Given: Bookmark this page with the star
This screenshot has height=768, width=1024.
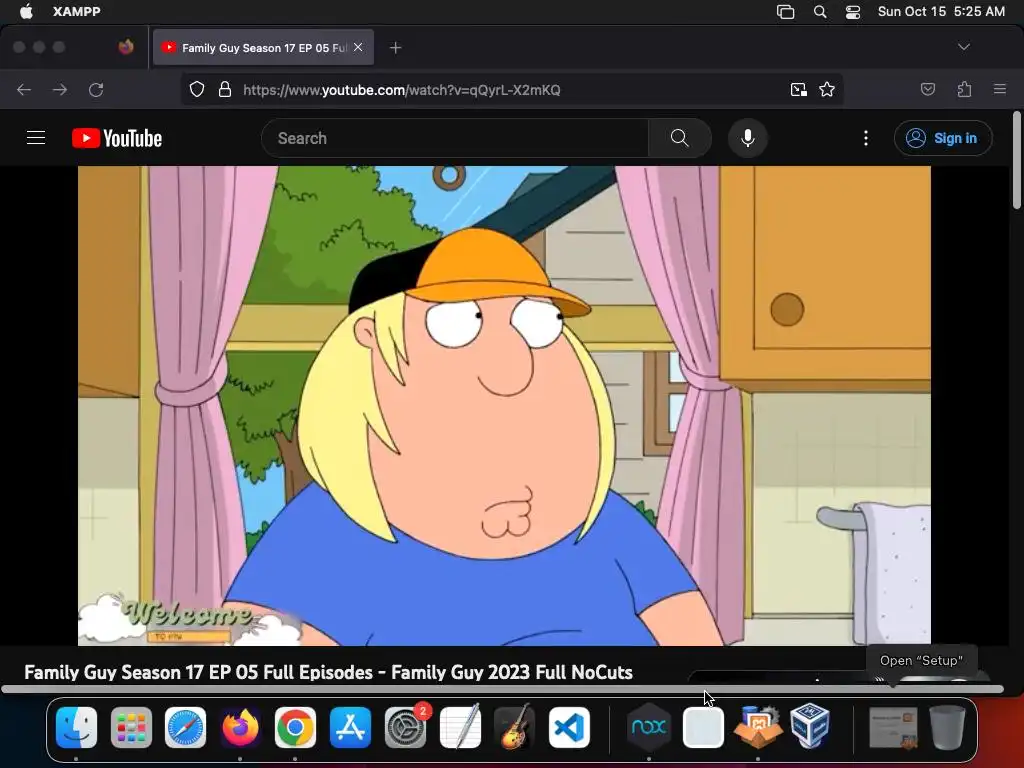Looking at the screenshot, I should (827, 89).
